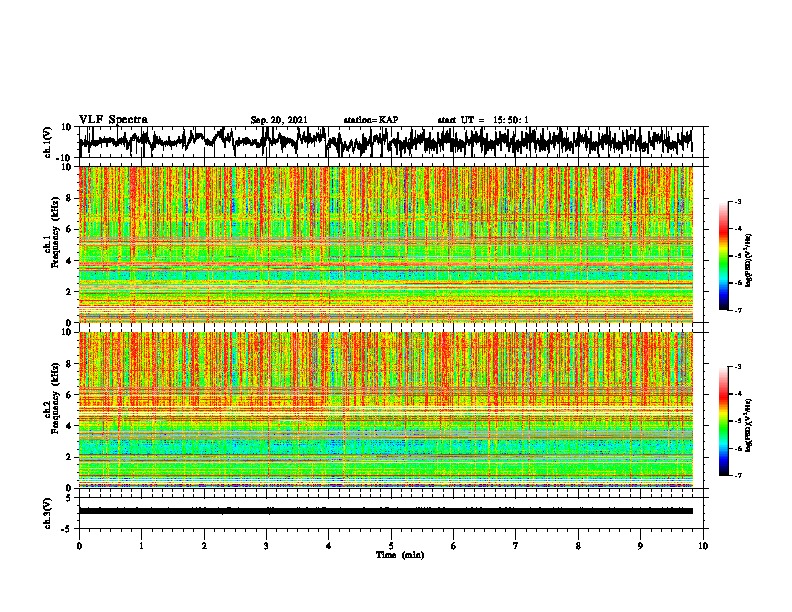Click the "ch.1(V)" axis label
This screenshot has width=792, height=612.
(x=48, y=142)
